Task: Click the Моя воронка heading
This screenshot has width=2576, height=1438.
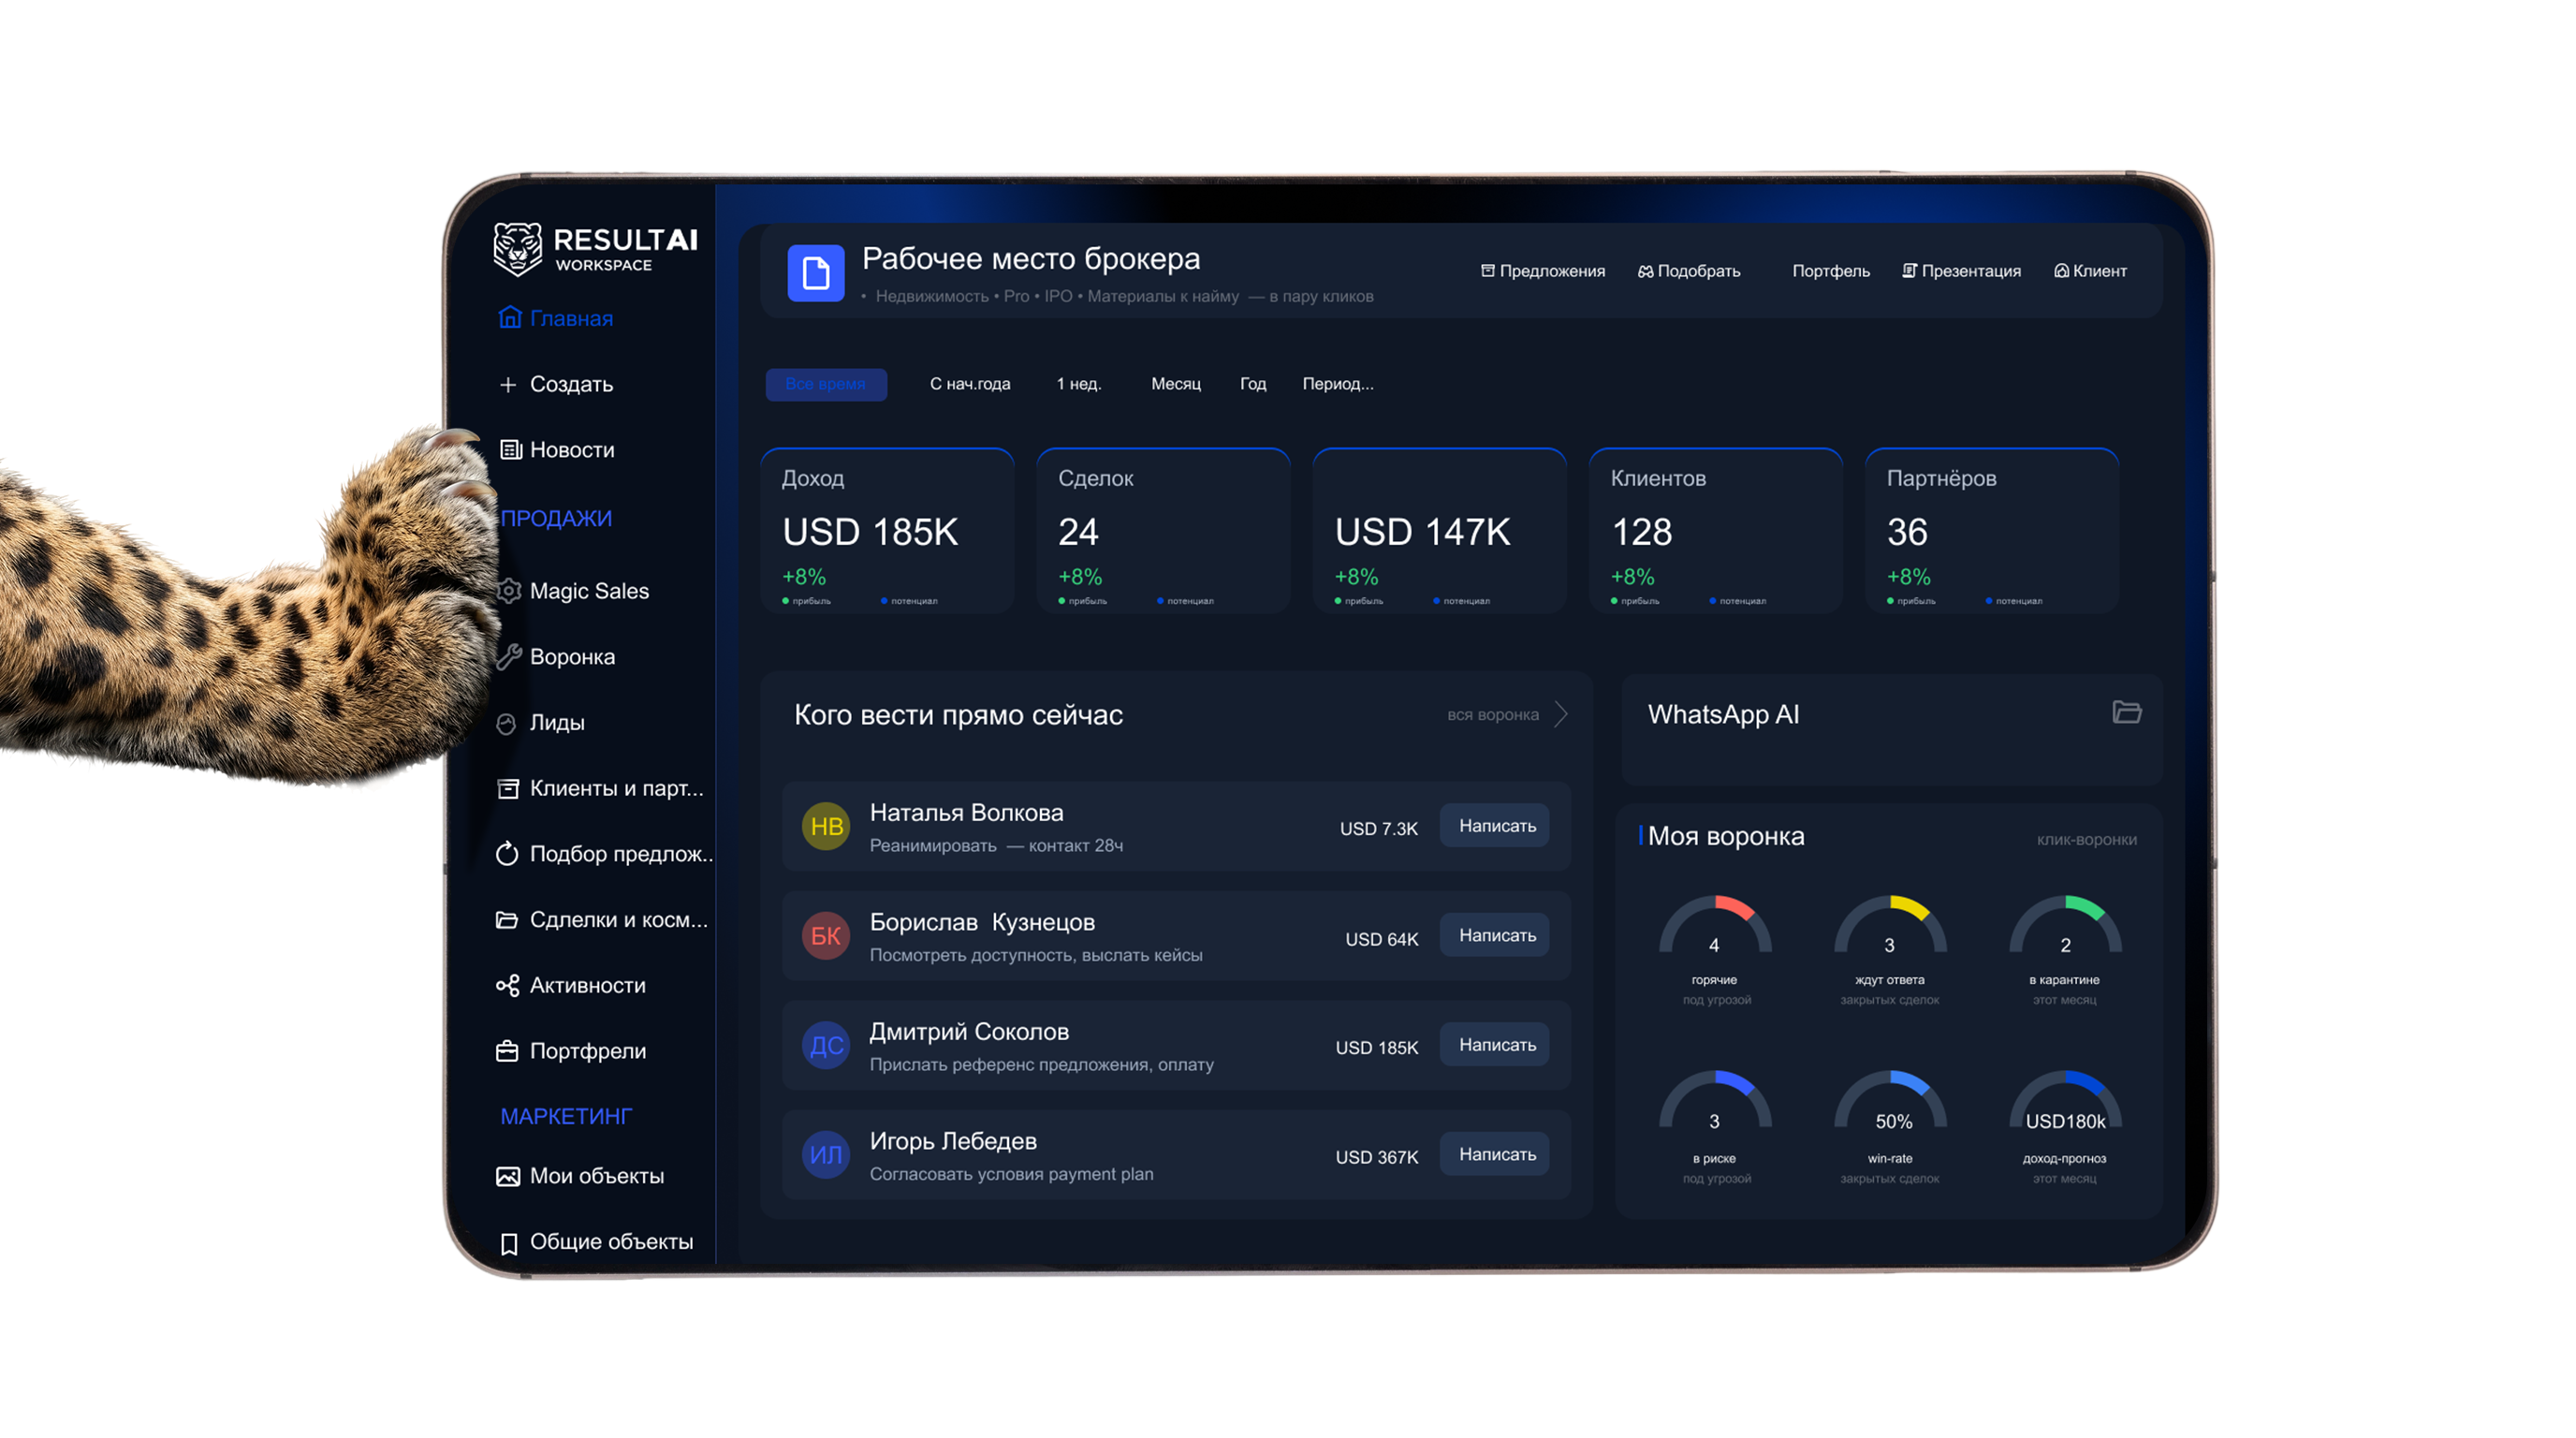Action: click(x=1726, y=837)
